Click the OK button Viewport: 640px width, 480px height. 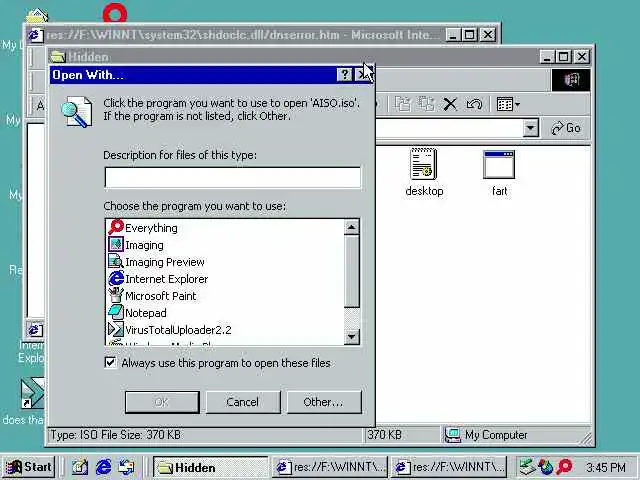(x=162, y=402)
